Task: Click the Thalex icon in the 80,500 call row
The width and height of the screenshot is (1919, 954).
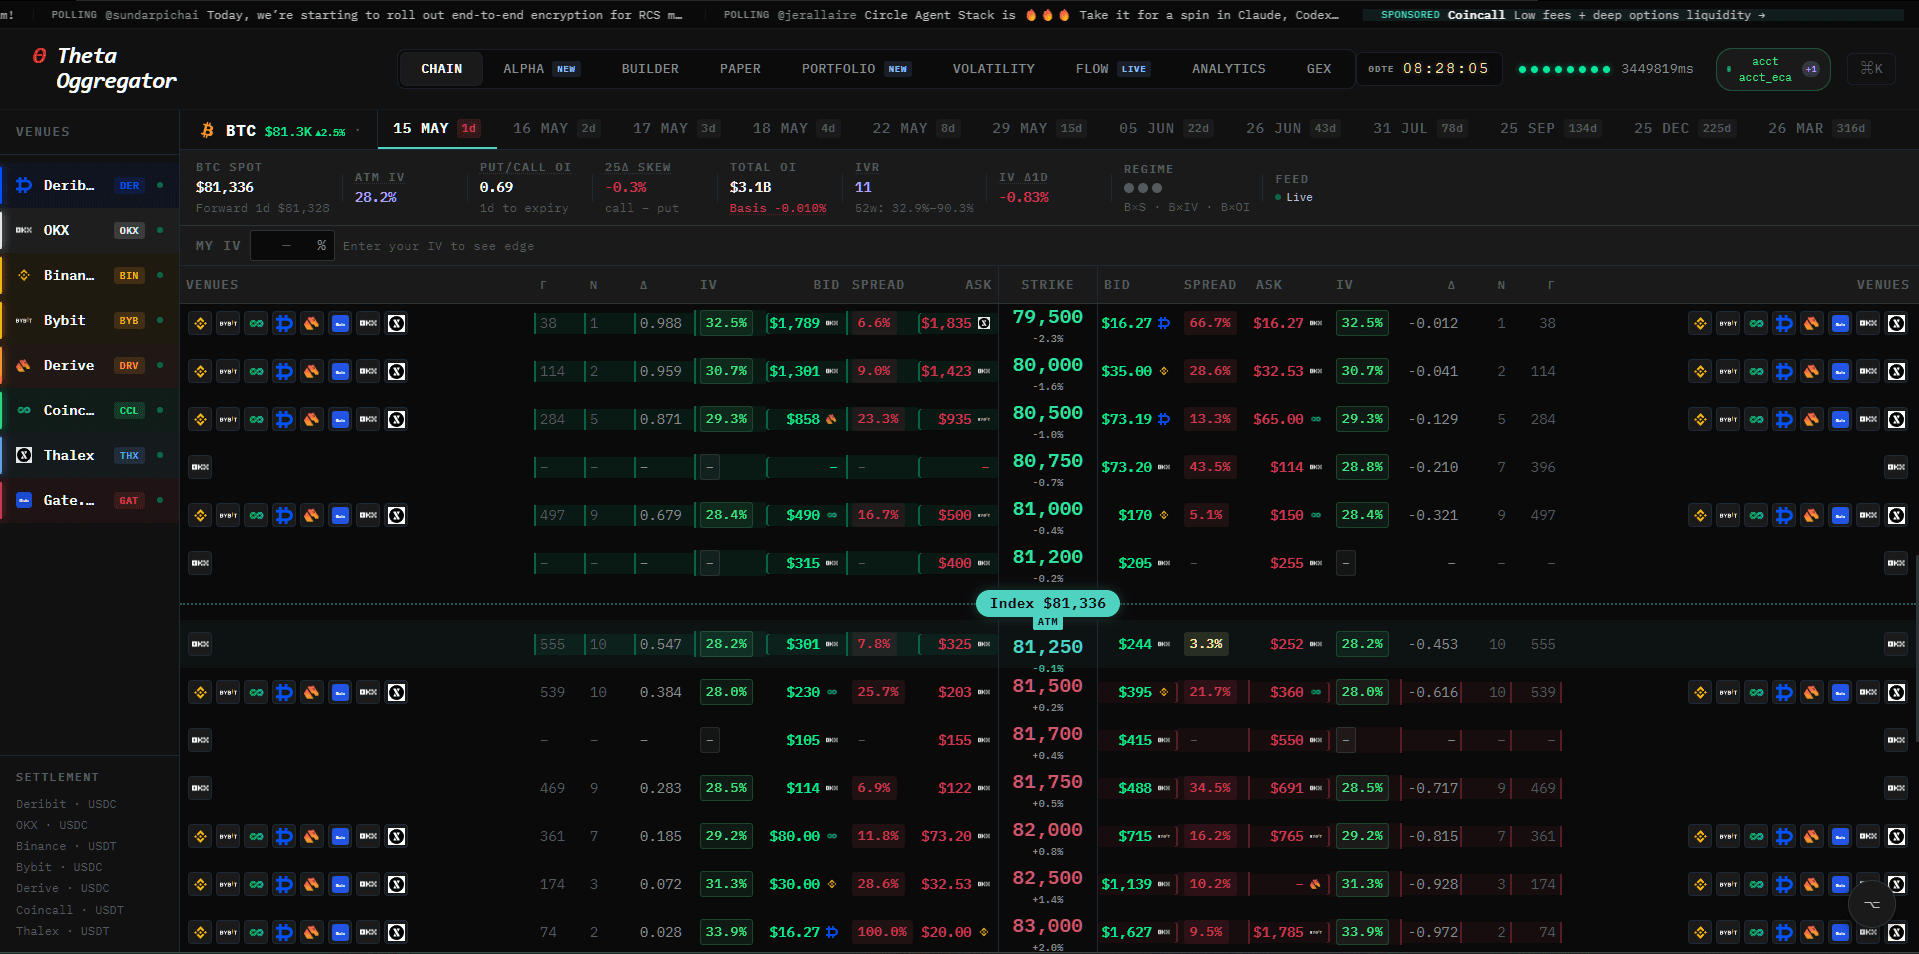Action: coord(396,419)
